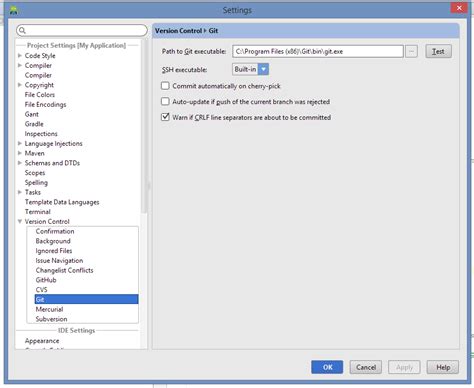
Task: Click the Maven label
Action: [x=34, y=153]
